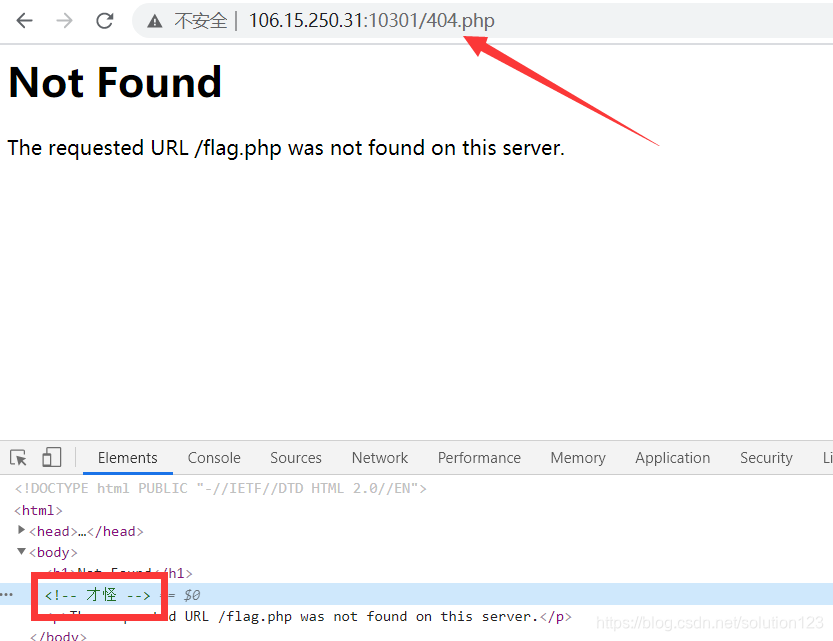Screen dimensions: 833x641
Task: Activate the DevTools inspect element picker
Action: [19, 458]
